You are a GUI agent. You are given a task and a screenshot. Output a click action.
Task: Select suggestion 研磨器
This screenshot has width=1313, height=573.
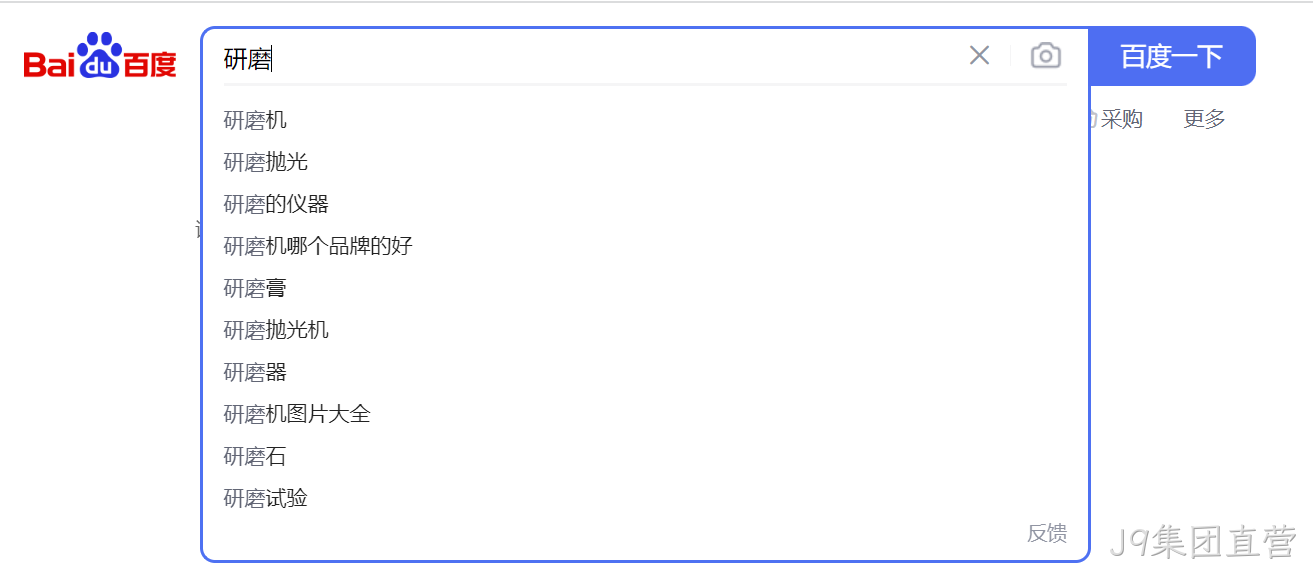[645, 372]
